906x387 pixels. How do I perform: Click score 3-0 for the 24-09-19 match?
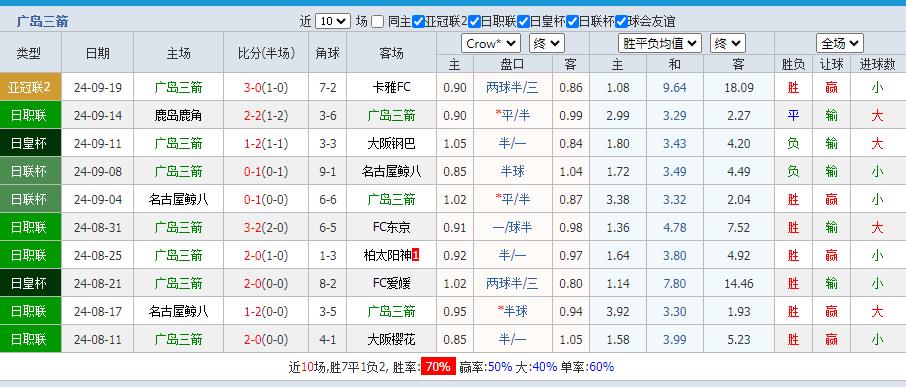253,88
